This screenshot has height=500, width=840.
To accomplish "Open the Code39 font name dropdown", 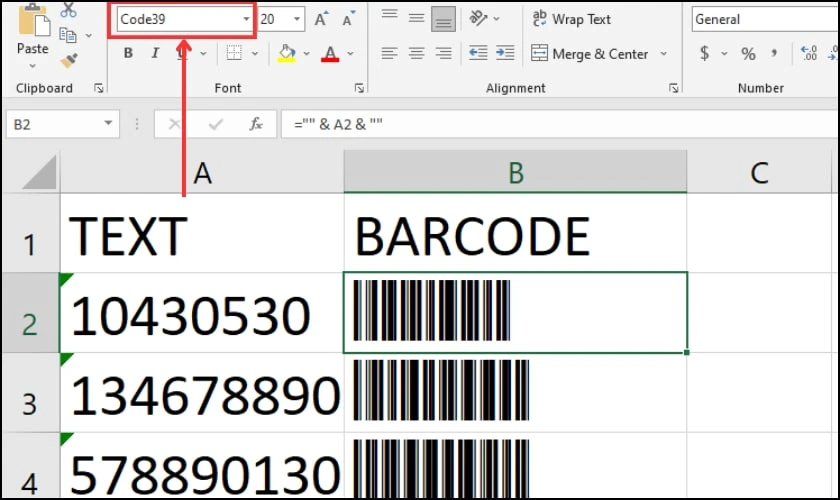I will click(x=246, y=19).
